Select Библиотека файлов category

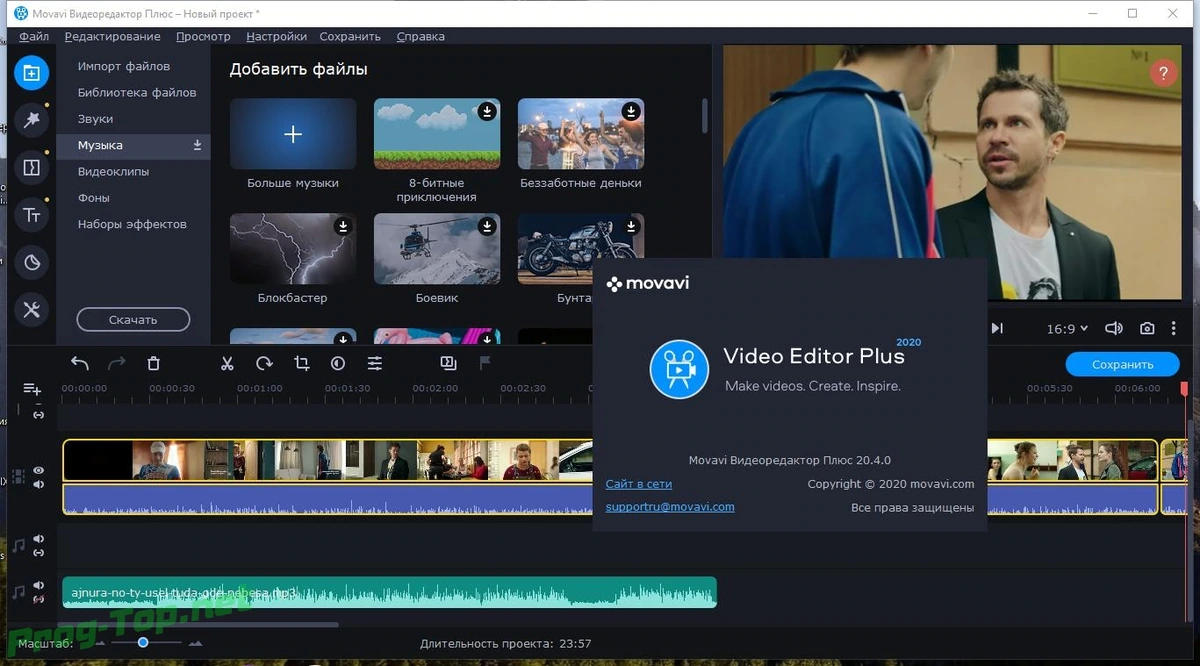coord(137,92)
